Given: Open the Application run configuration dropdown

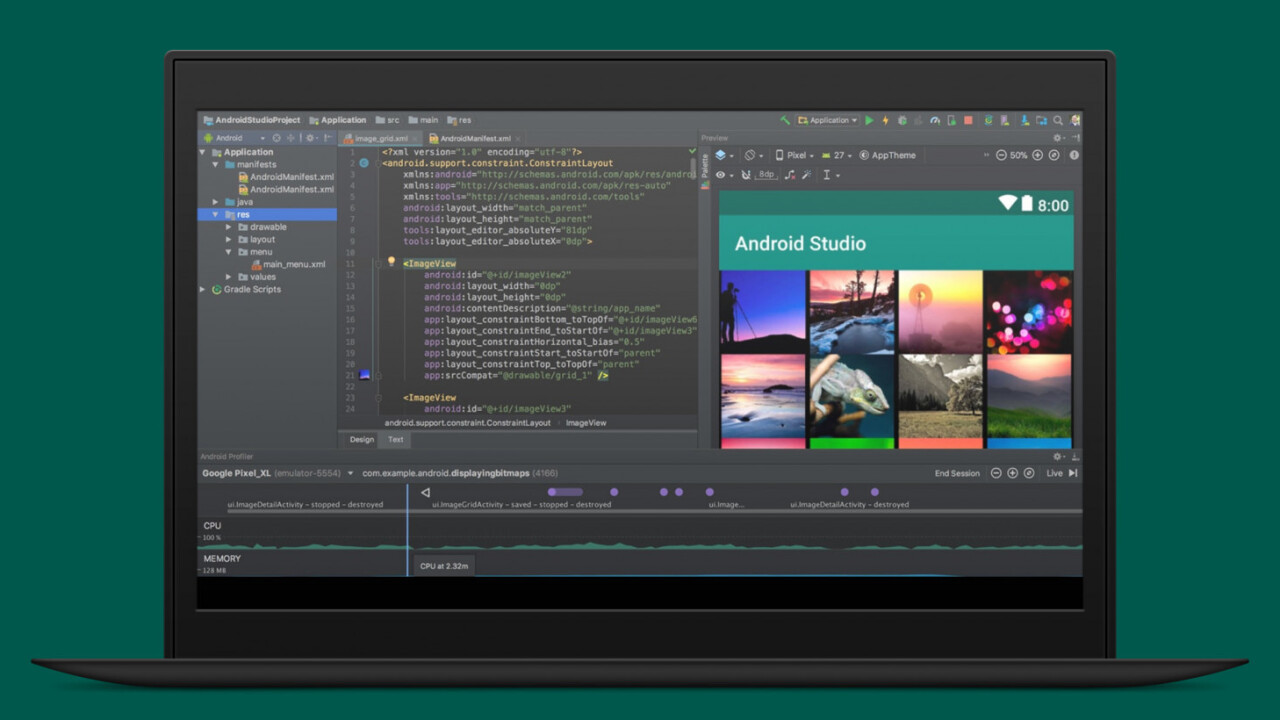Looking at the screenshot, I should click(828, 120).
